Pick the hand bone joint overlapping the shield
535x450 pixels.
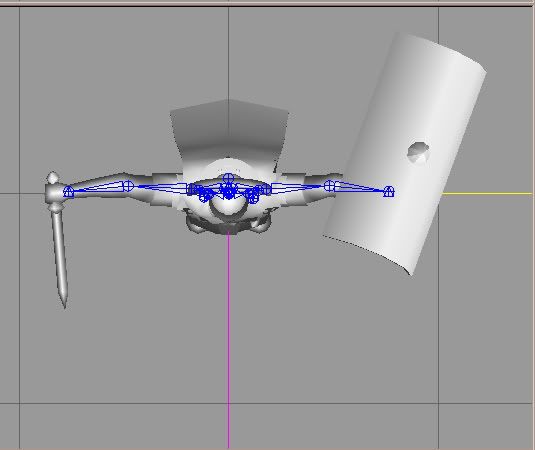point(389,191)
